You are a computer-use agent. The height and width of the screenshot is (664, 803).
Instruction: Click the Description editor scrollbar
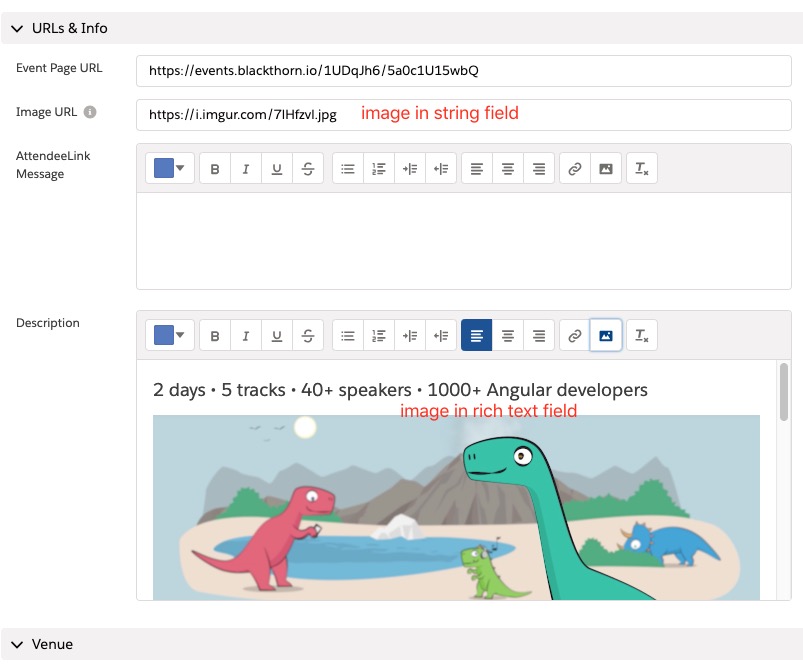click(x=784, y=392)
